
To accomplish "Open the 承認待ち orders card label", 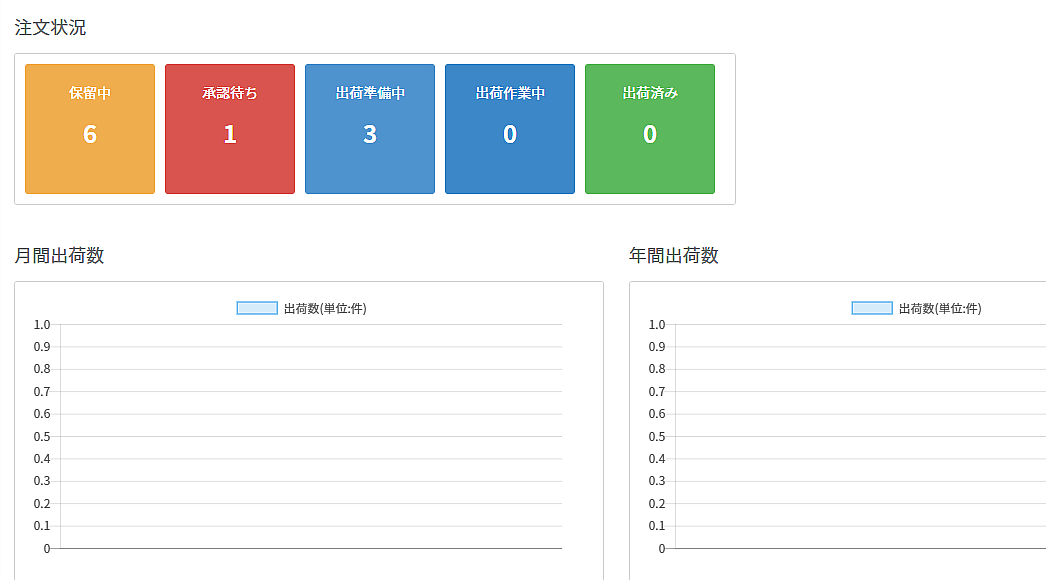I will pos(230,93).
